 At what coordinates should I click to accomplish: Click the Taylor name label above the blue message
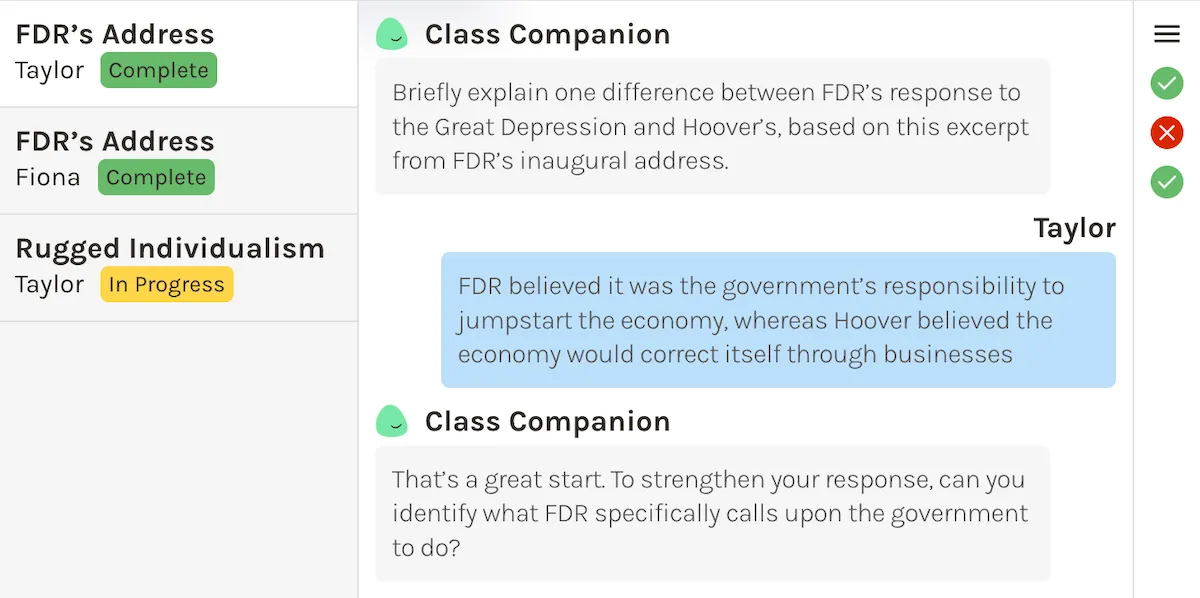point(1075,228)
